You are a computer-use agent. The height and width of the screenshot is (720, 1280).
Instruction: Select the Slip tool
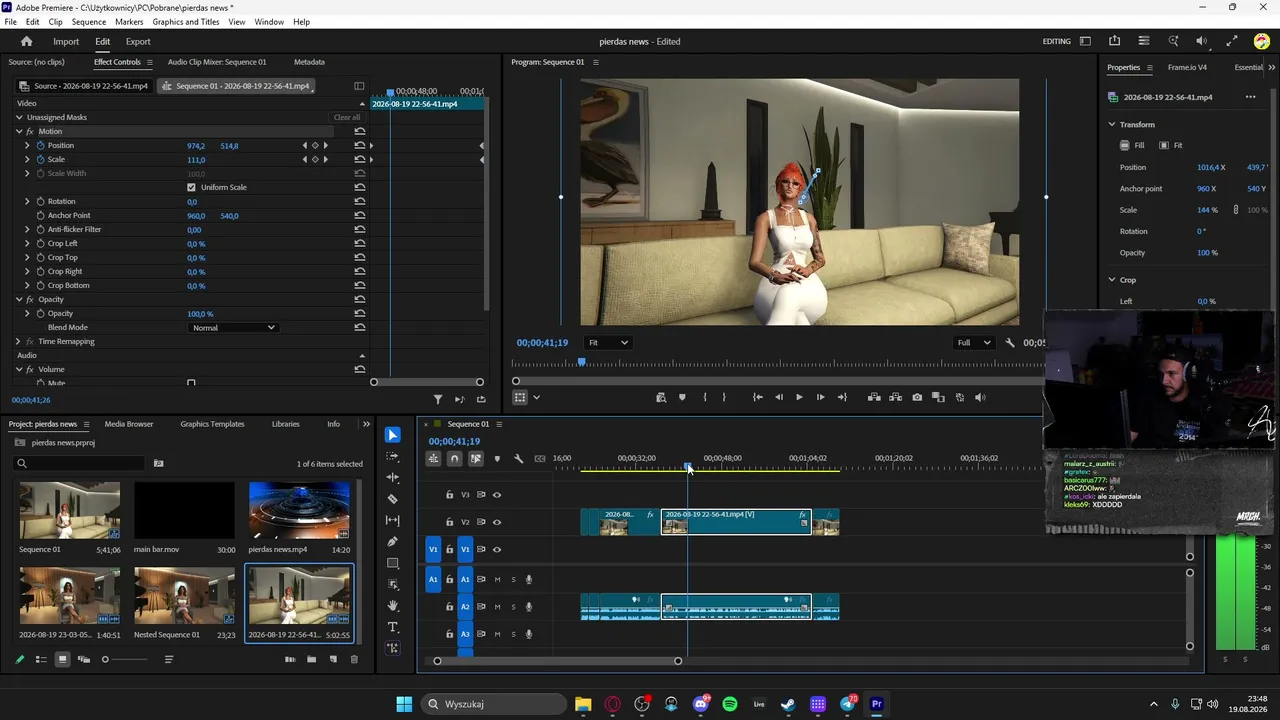[x=393, y=520]
